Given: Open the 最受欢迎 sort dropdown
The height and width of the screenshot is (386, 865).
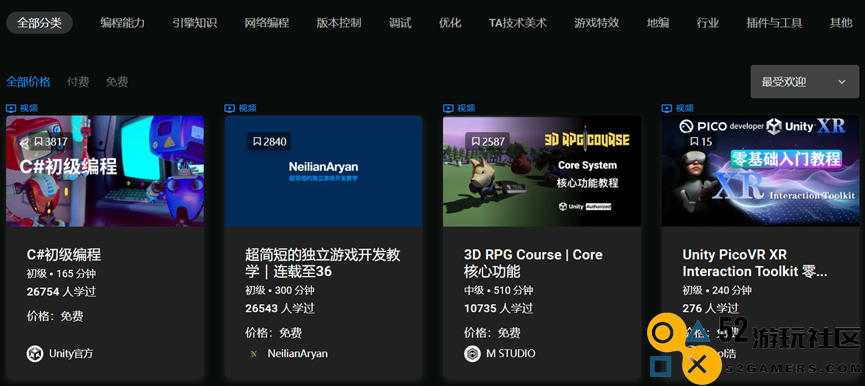Looking at the screenshot, I should [804, 82].
